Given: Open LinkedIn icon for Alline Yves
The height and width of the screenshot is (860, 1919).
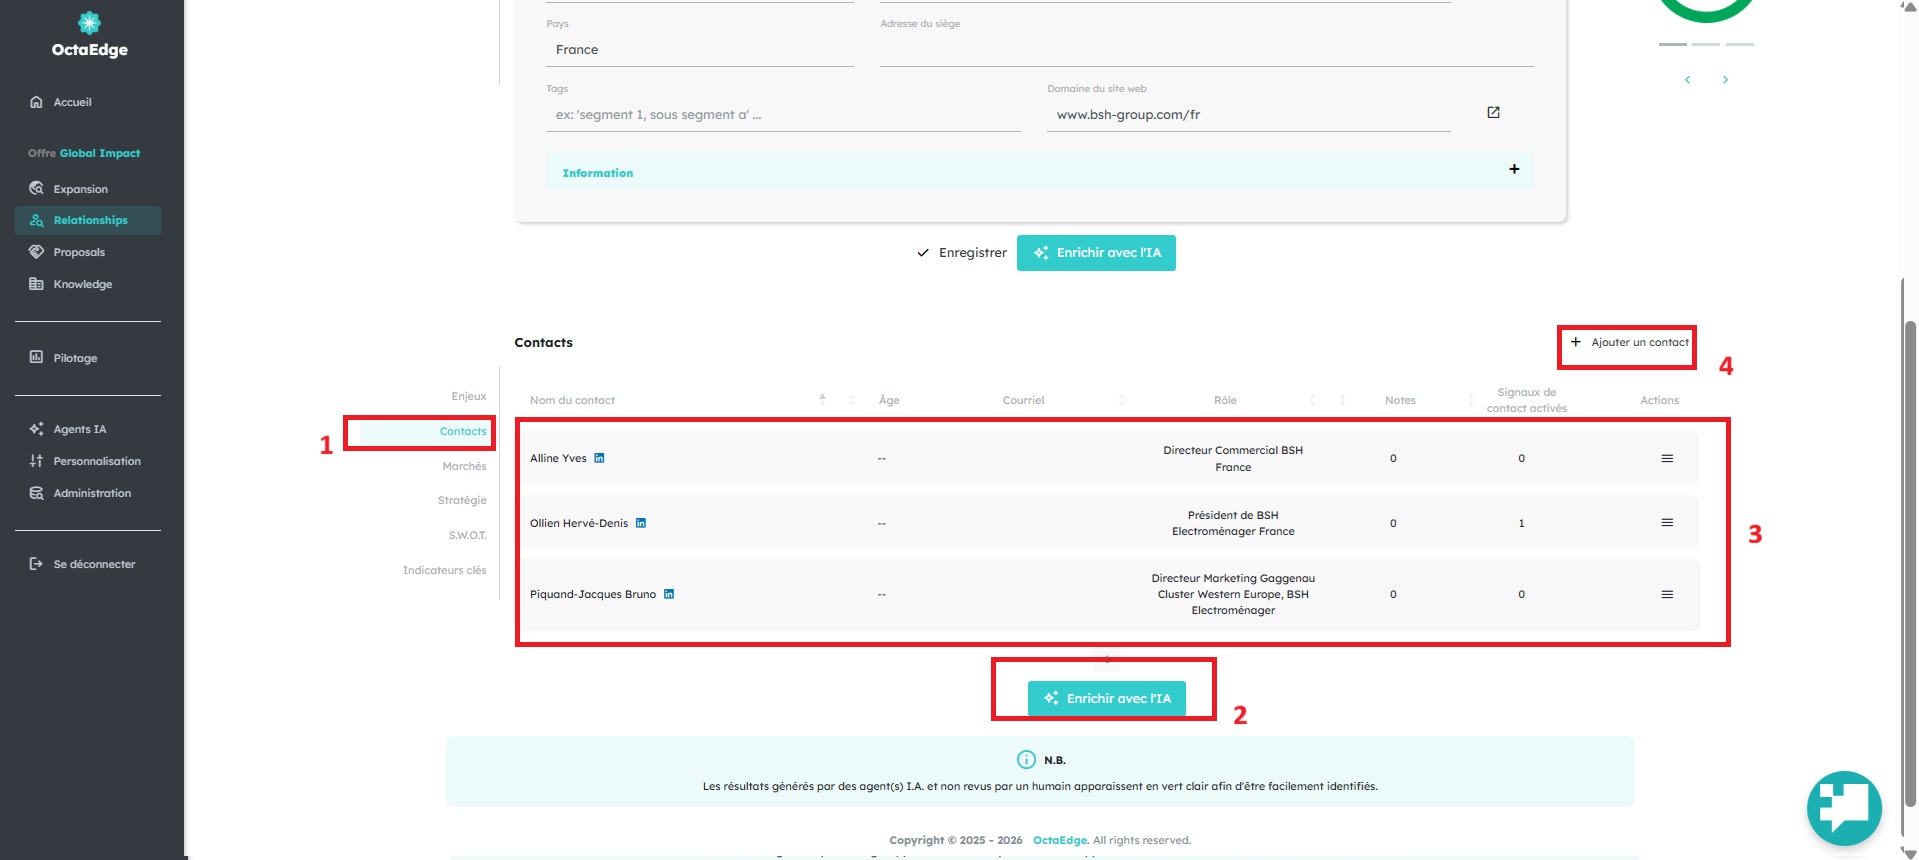Looking at the screenshot, I should (x=599, y=458).
